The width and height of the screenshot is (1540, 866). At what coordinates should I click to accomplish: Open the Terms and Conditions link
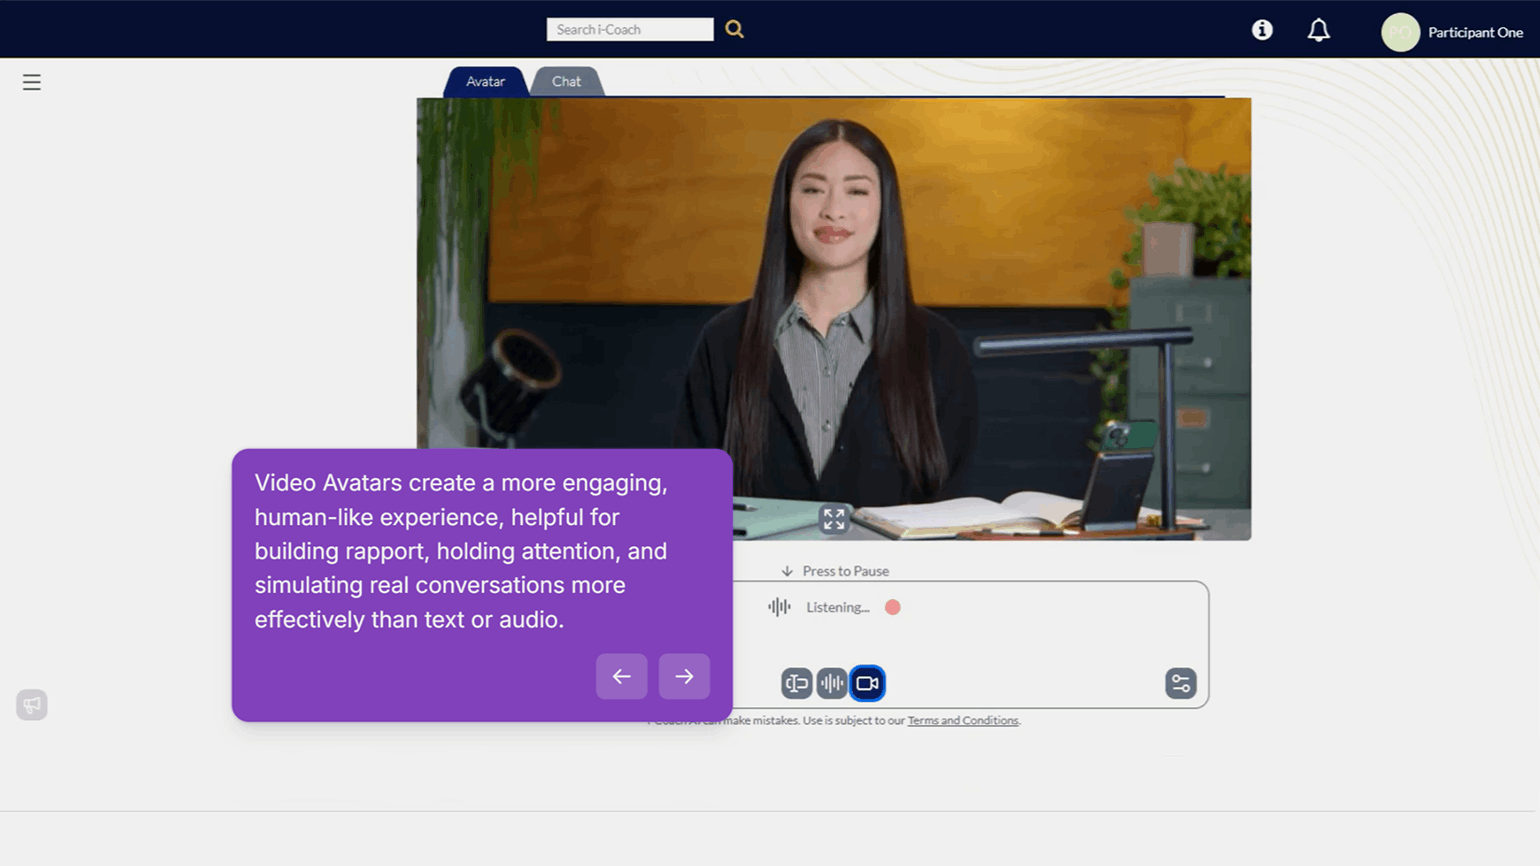[962, 721]
